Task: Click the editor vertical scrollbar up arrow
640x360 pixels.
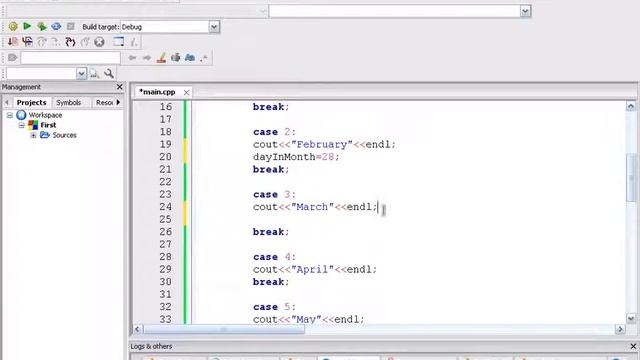Action: coord(631,106)
